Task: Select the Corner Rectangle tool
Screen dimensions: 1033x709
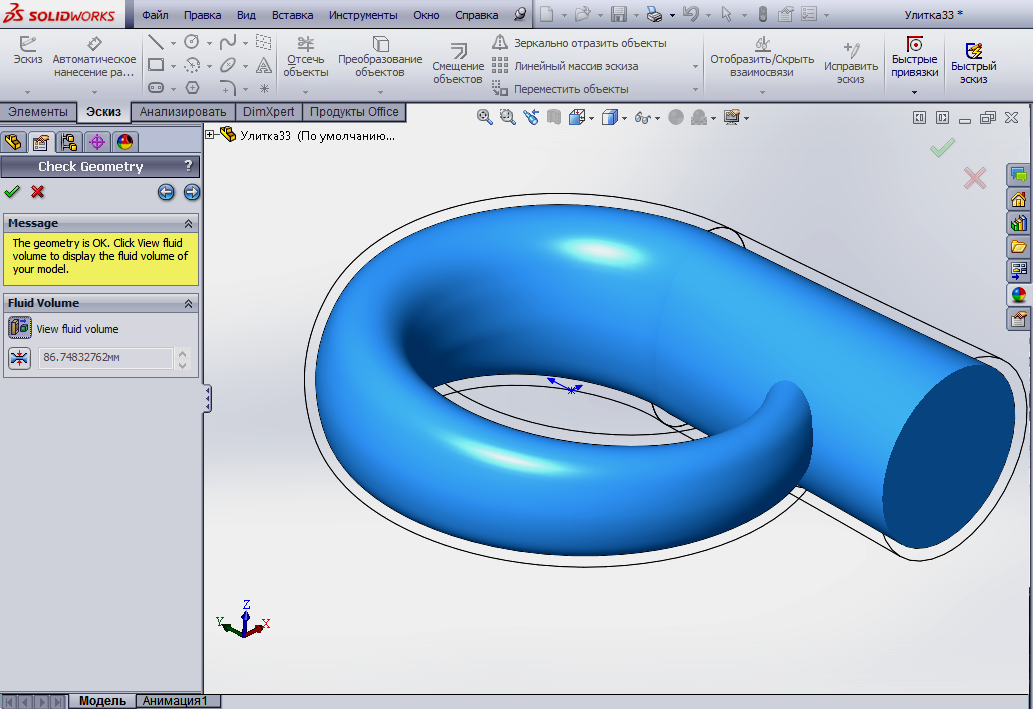Action: point(156,65)
